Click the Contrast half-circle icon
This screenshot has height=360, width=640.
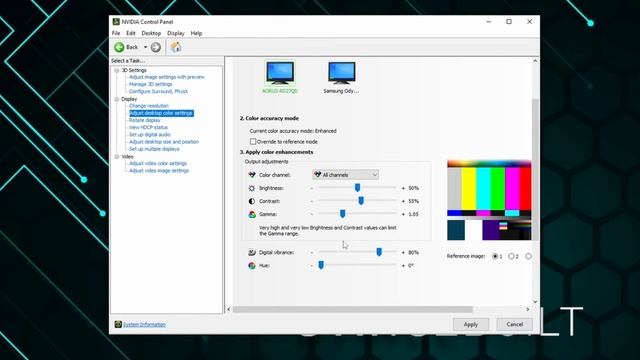(x=252, y=201)
